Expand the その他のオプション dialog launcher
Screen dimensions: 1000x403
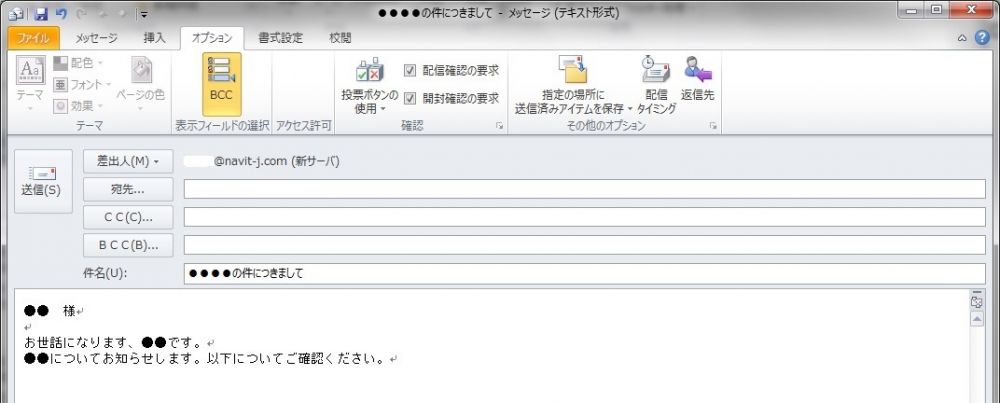713,127
